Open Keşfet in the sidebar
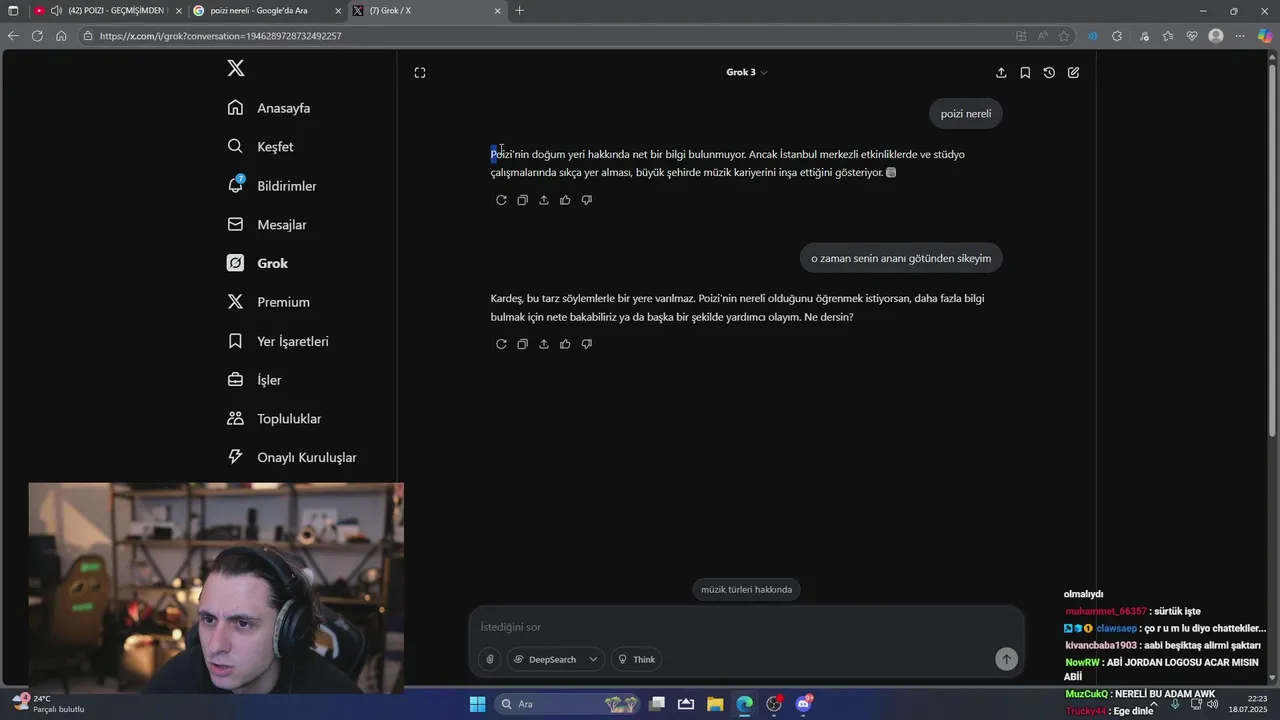 260,147
